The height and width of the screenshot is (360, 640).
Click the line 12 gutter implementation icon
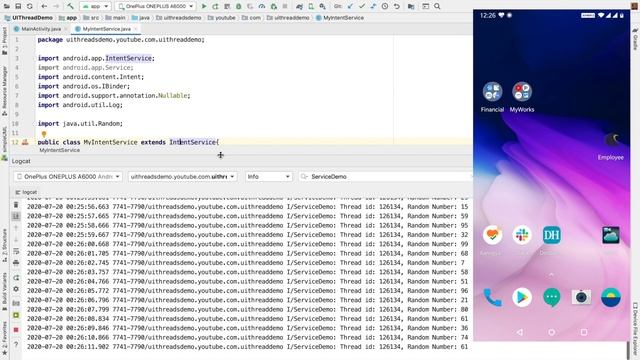(25, 142)
